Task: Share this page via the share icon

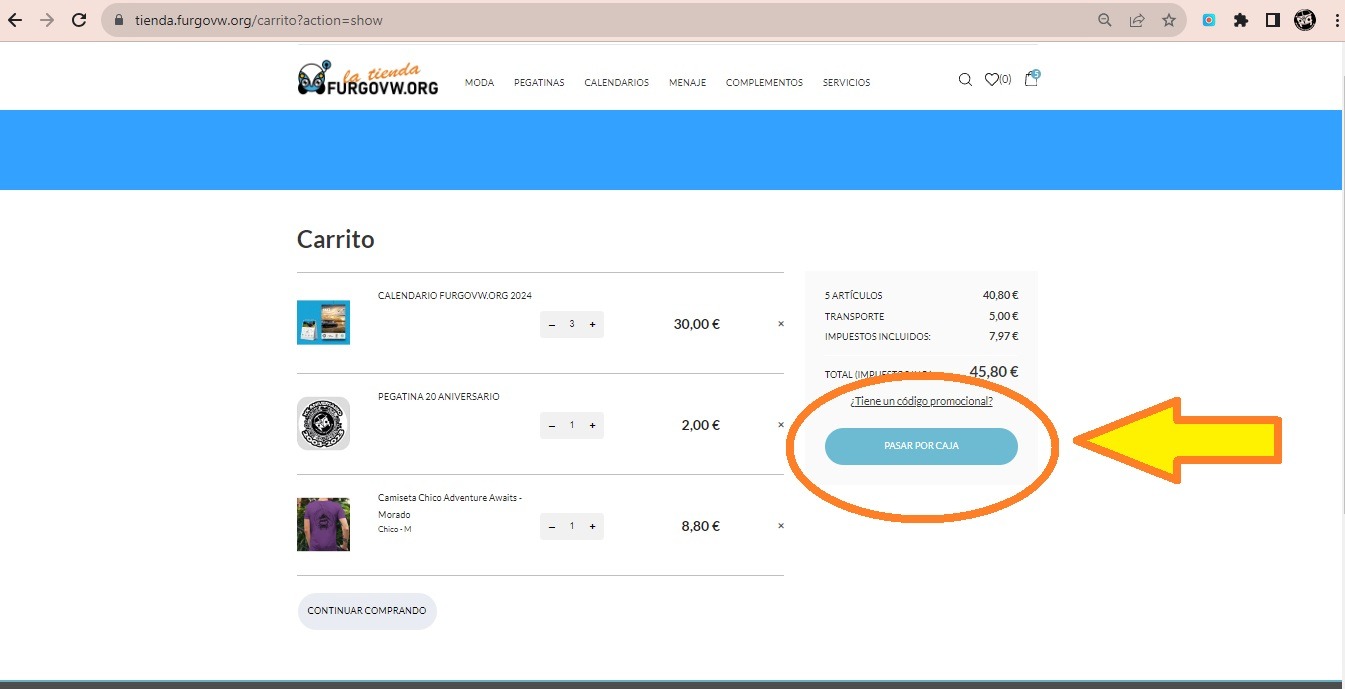Action: pos(1137,20)
